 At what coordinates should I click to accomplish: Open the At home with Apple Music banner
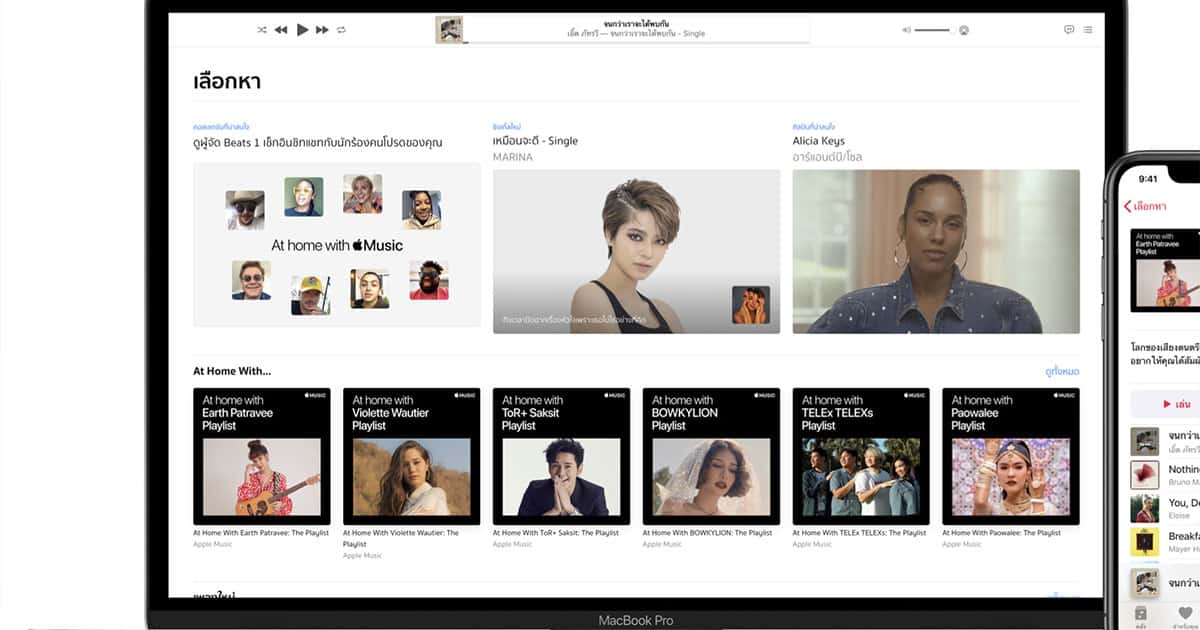point(337,244)
